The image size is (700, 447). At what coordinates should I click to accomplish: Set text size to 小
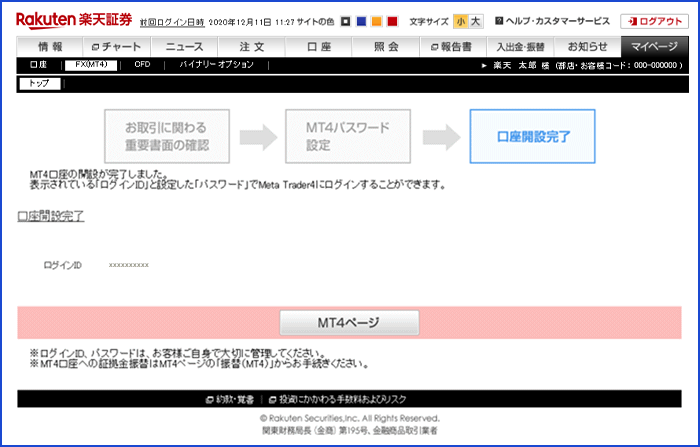point(461,21)
